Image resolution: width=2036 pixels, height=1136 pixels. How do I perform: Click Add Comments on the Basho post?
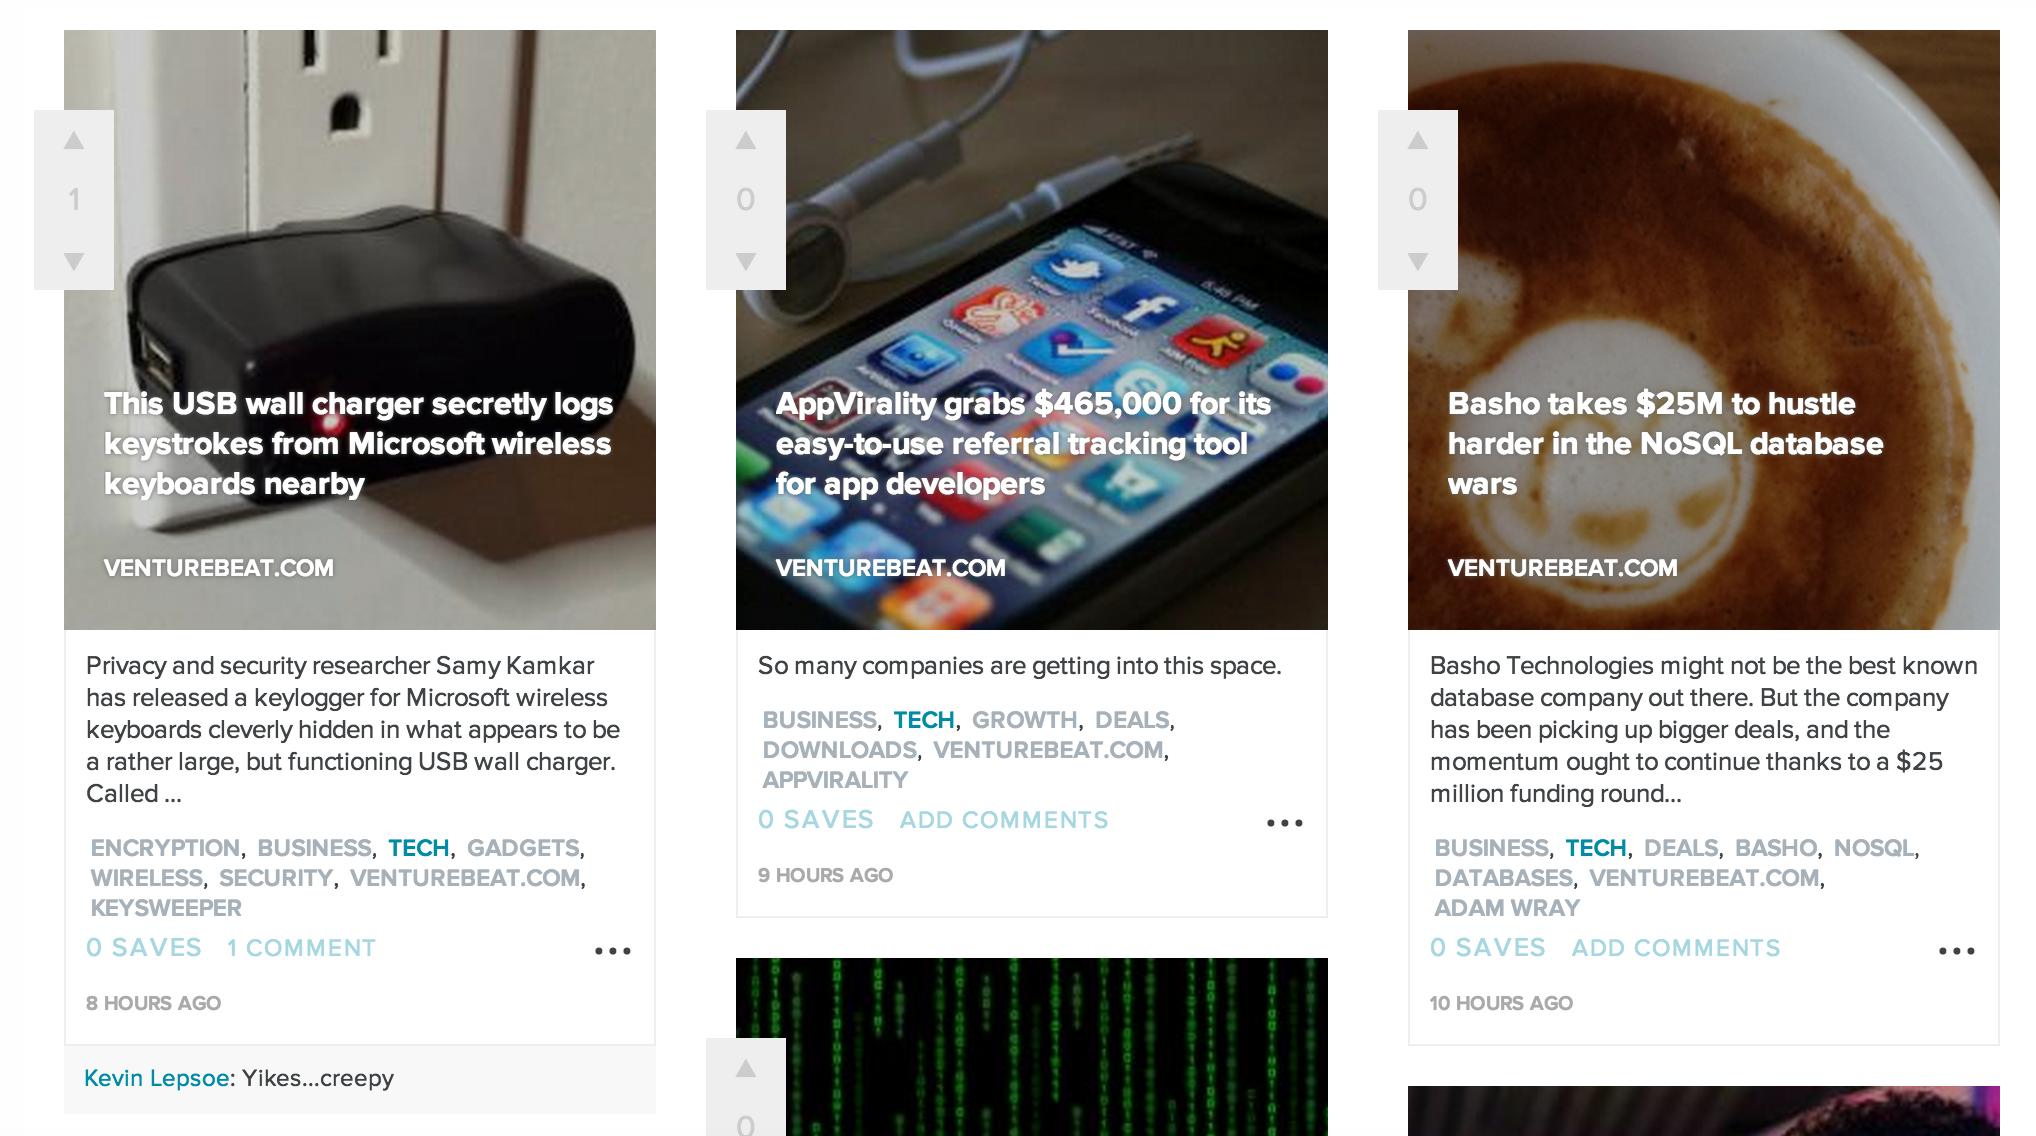tap(1676, 948)
